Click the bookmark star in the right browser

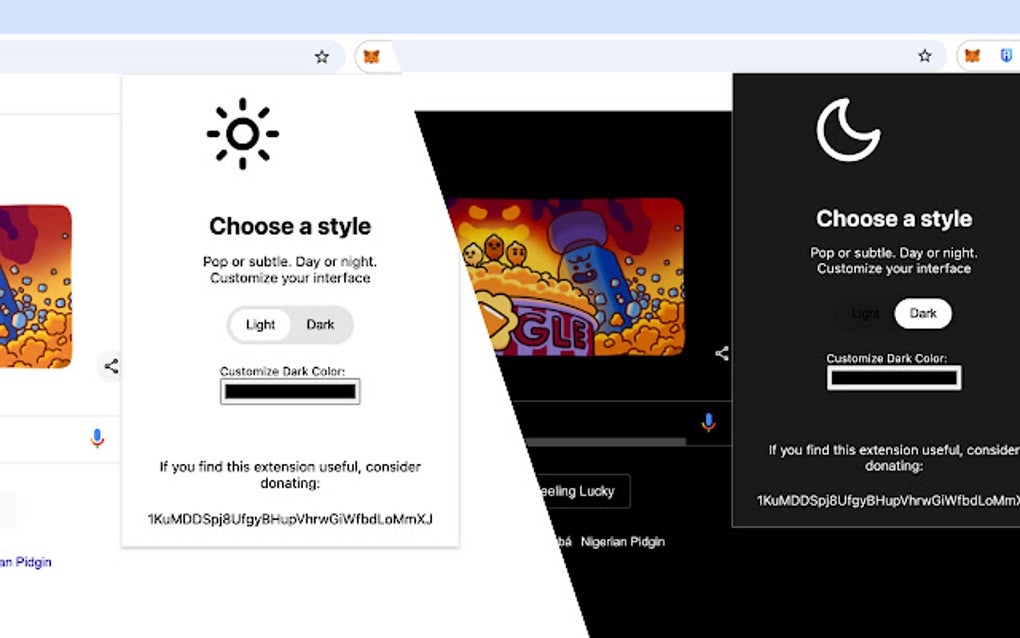point(924,56)
